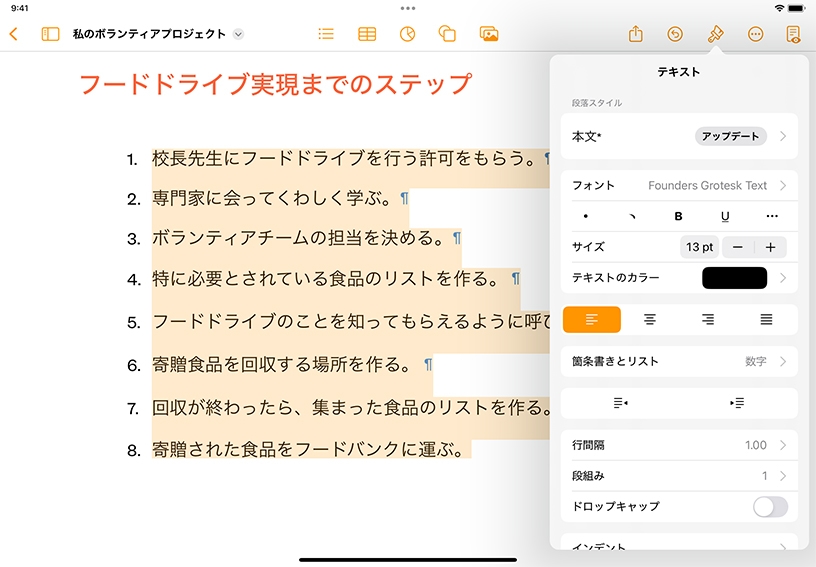Tap the アップデート button
Screen dimensions: 816x567
click(730, 136)
